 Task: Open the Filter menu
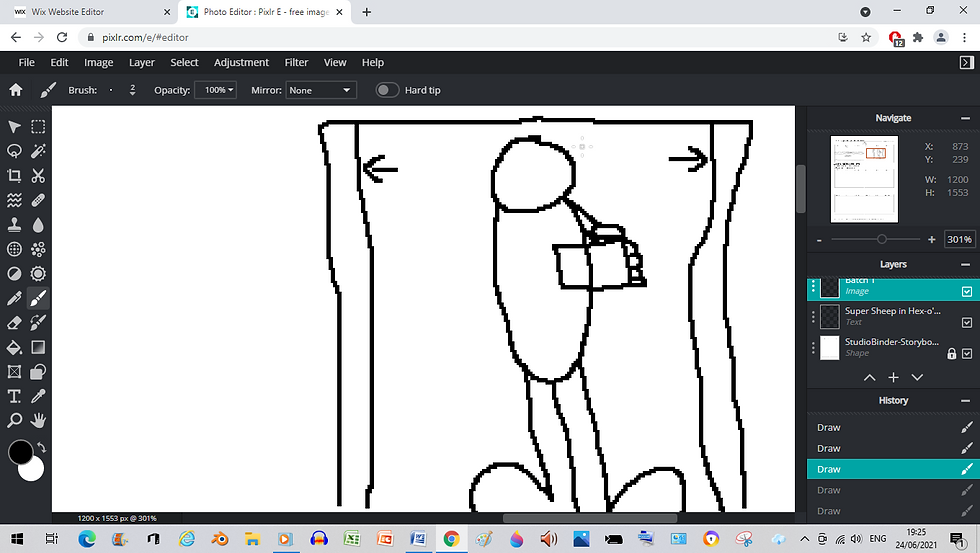[x=296, y=62]
